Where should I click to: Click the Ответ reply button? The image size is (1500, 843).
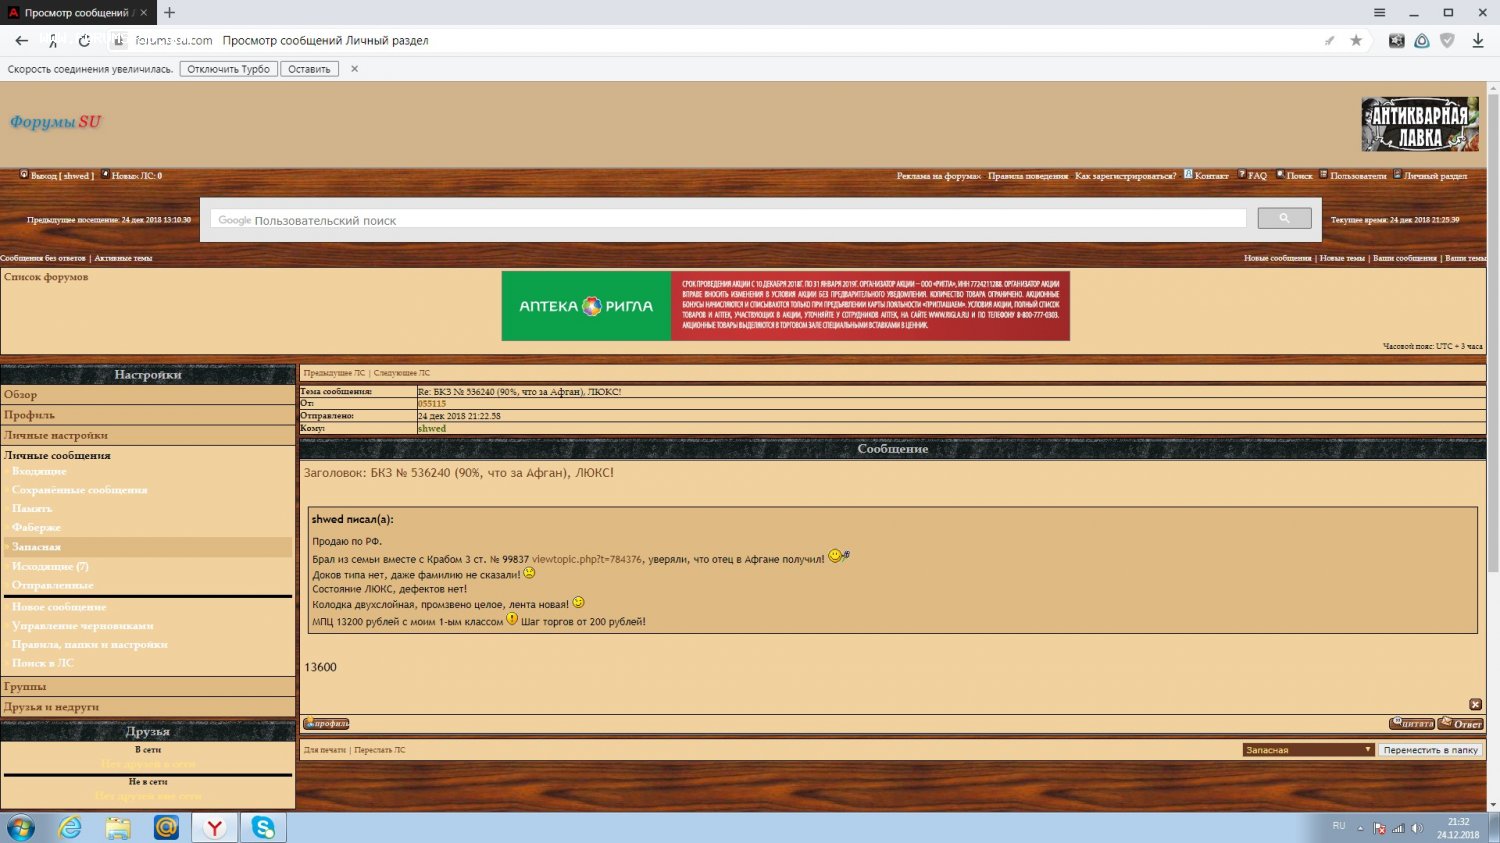coord(1461,724)
